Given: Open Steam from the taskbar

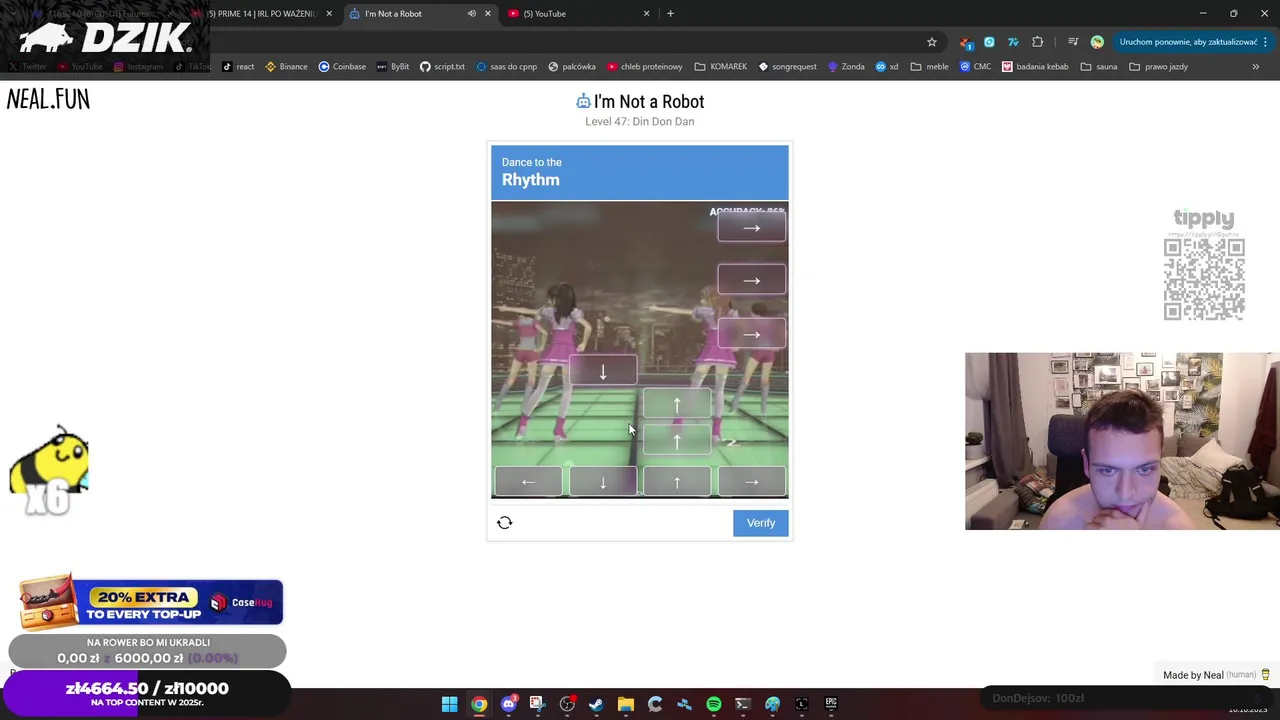Looking at the screenshot, I should (x=596, y=704).
